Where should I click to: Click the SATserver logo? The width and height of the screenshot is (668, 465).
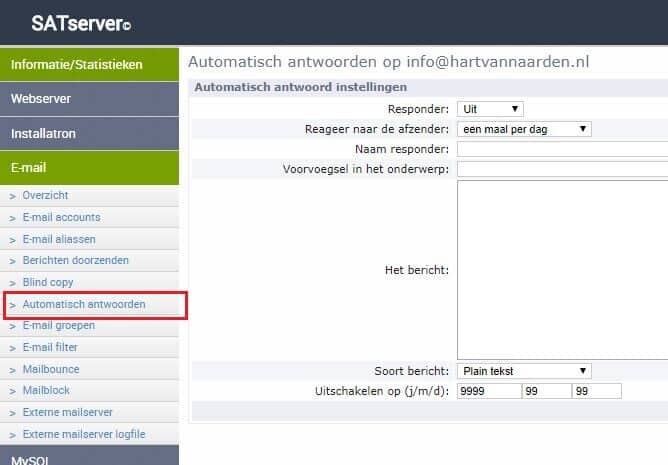coord(81,23)
